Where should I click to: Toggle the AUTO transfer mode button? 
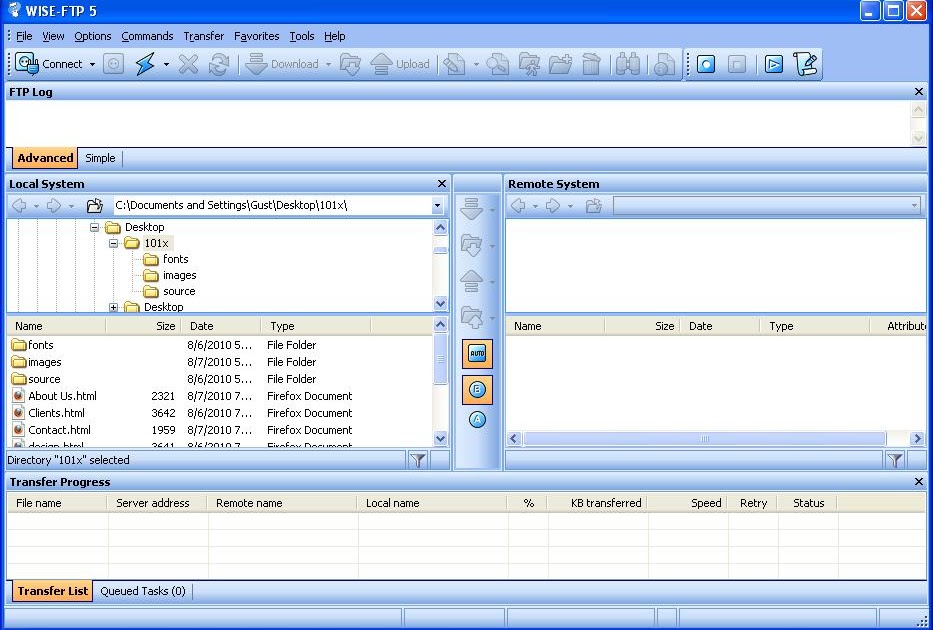coord(477,354)
